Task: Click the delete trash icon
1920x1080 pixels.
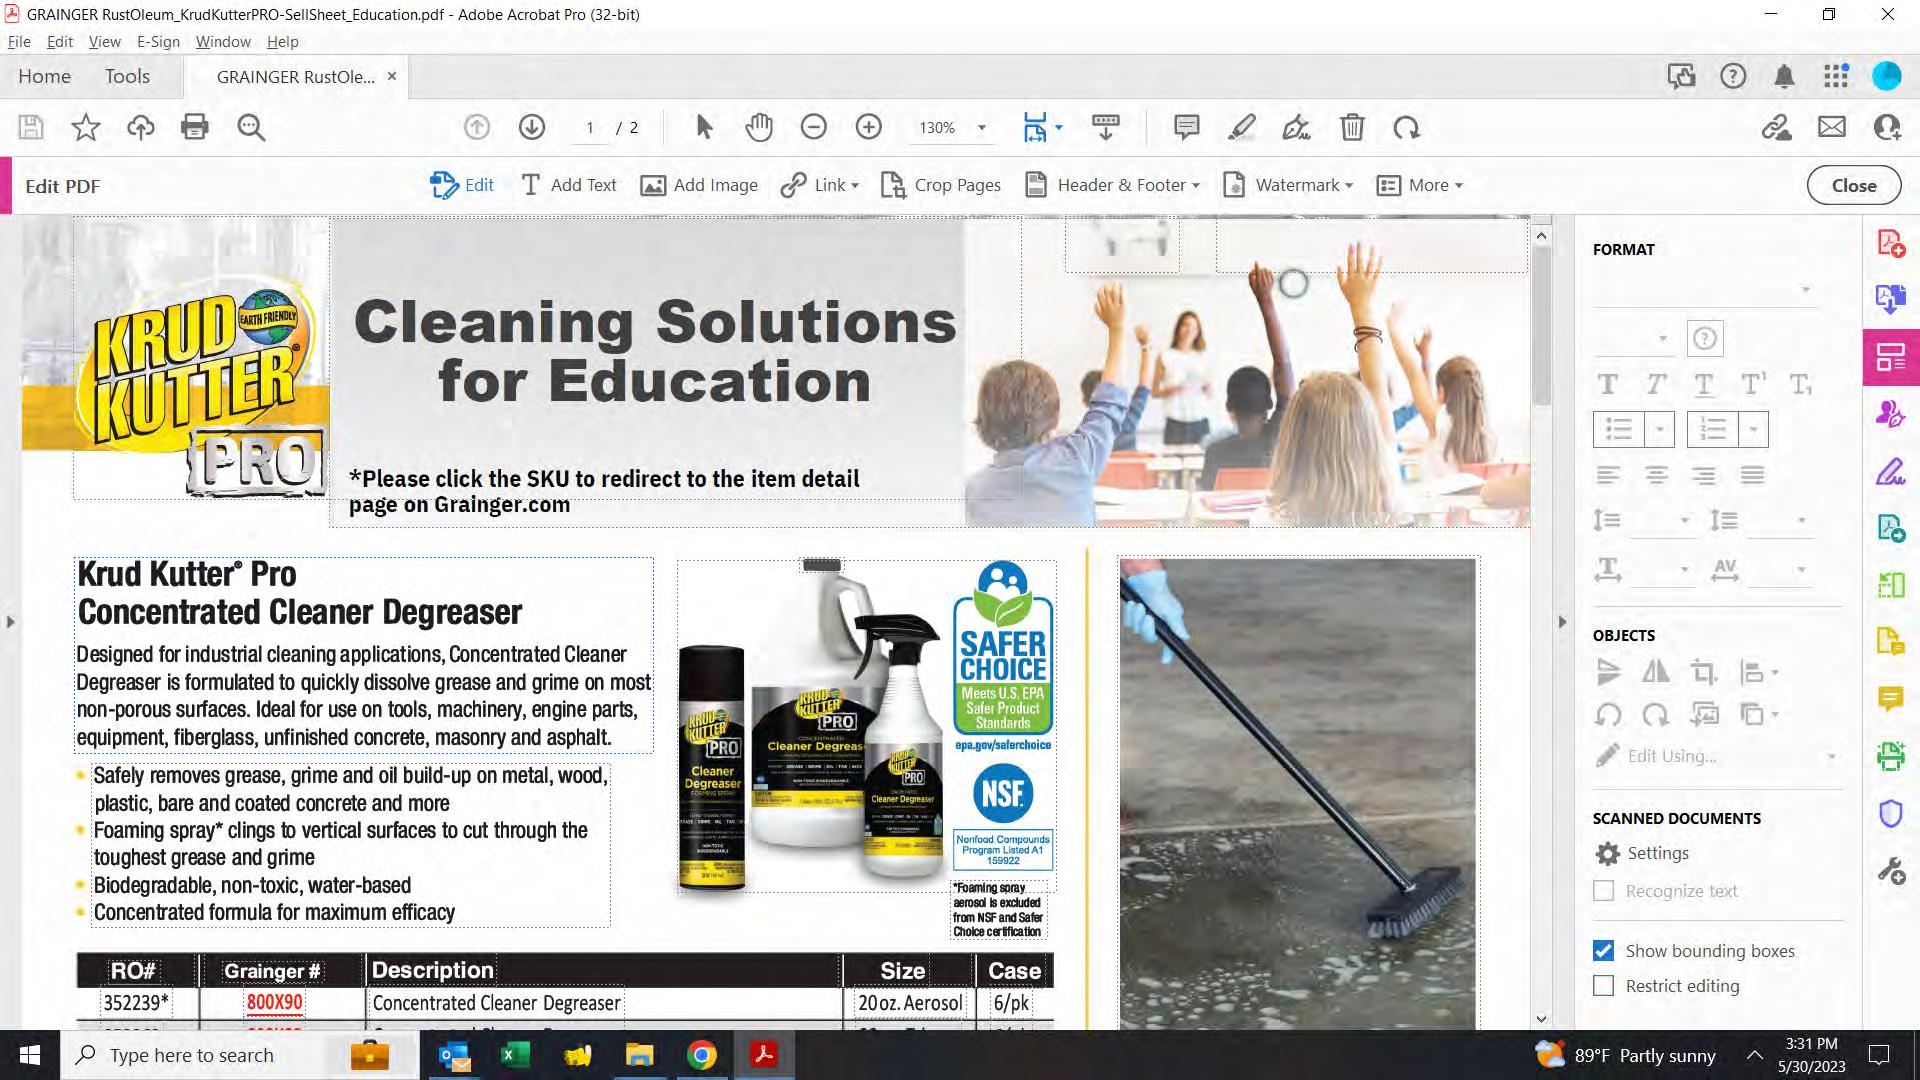Action: [x=1352, y=127]
